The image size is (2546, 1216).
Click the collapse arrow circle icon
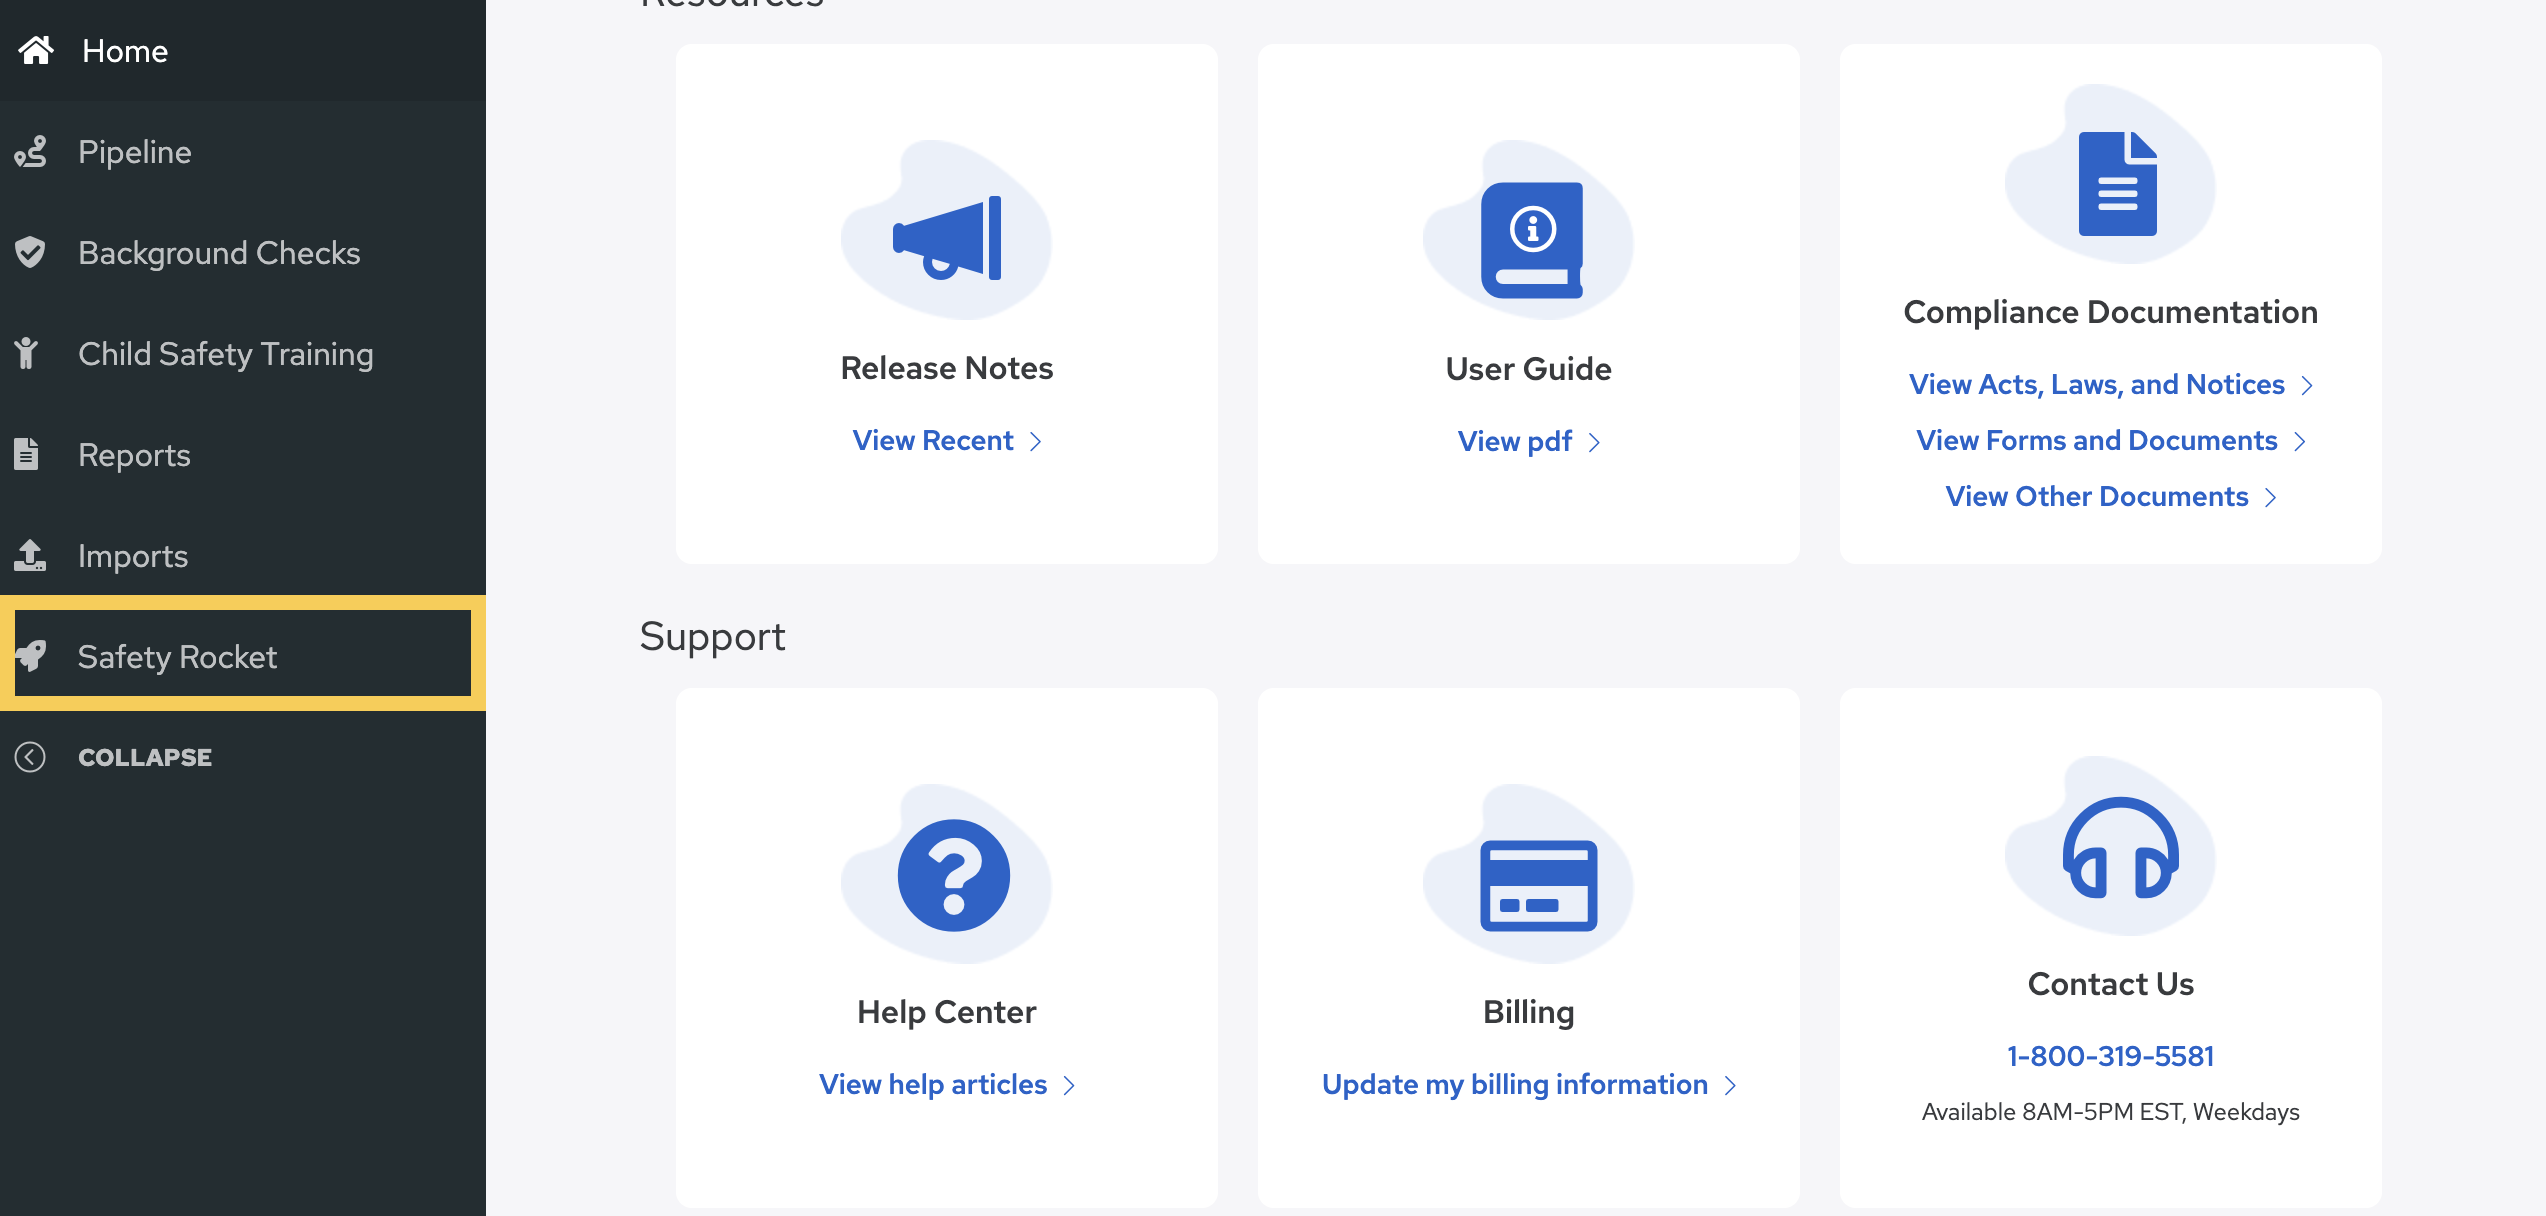pyautogui.click(x=30, y=757)
